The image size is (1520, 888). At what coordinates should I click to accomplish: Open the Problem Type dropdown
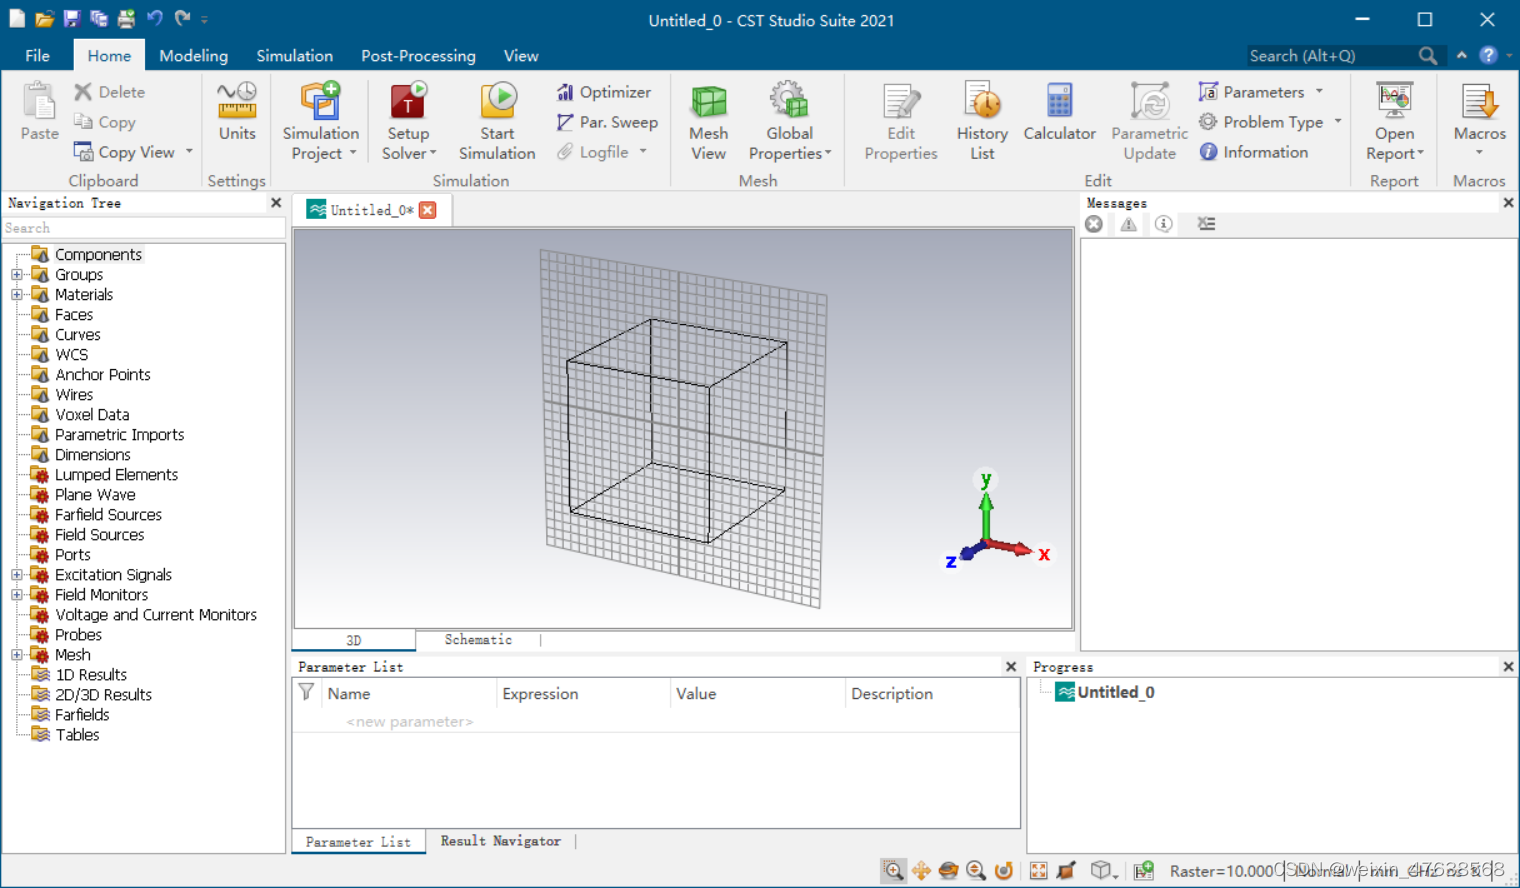[x=1338, y=122]
